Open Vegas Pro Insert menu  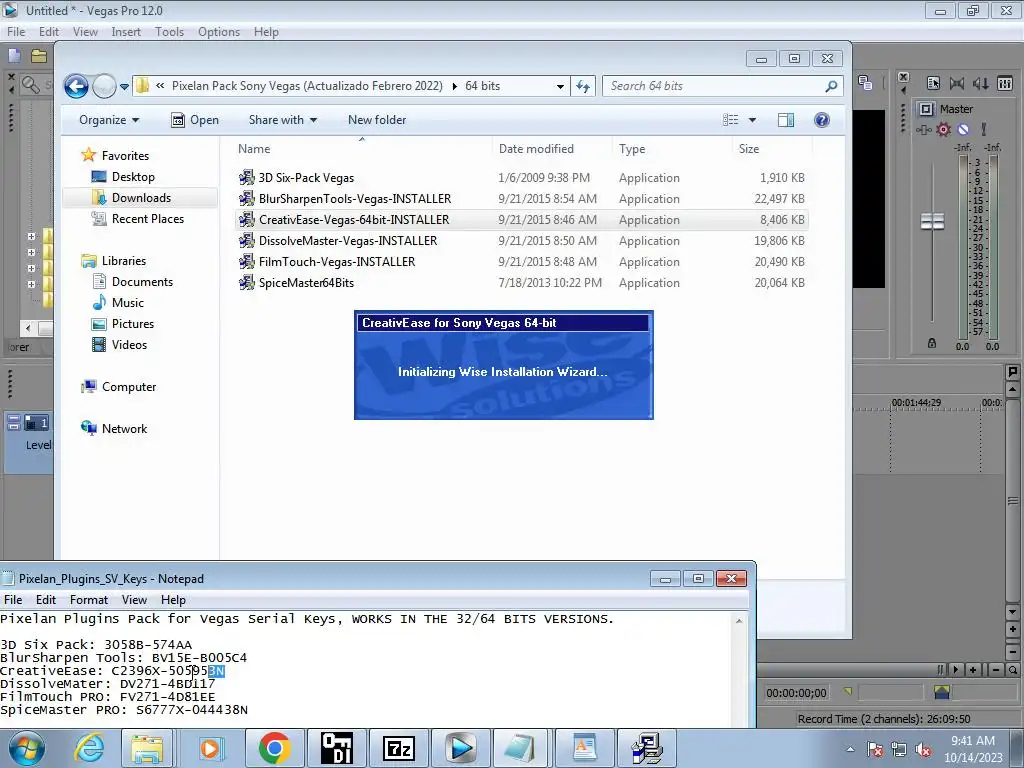126,31
